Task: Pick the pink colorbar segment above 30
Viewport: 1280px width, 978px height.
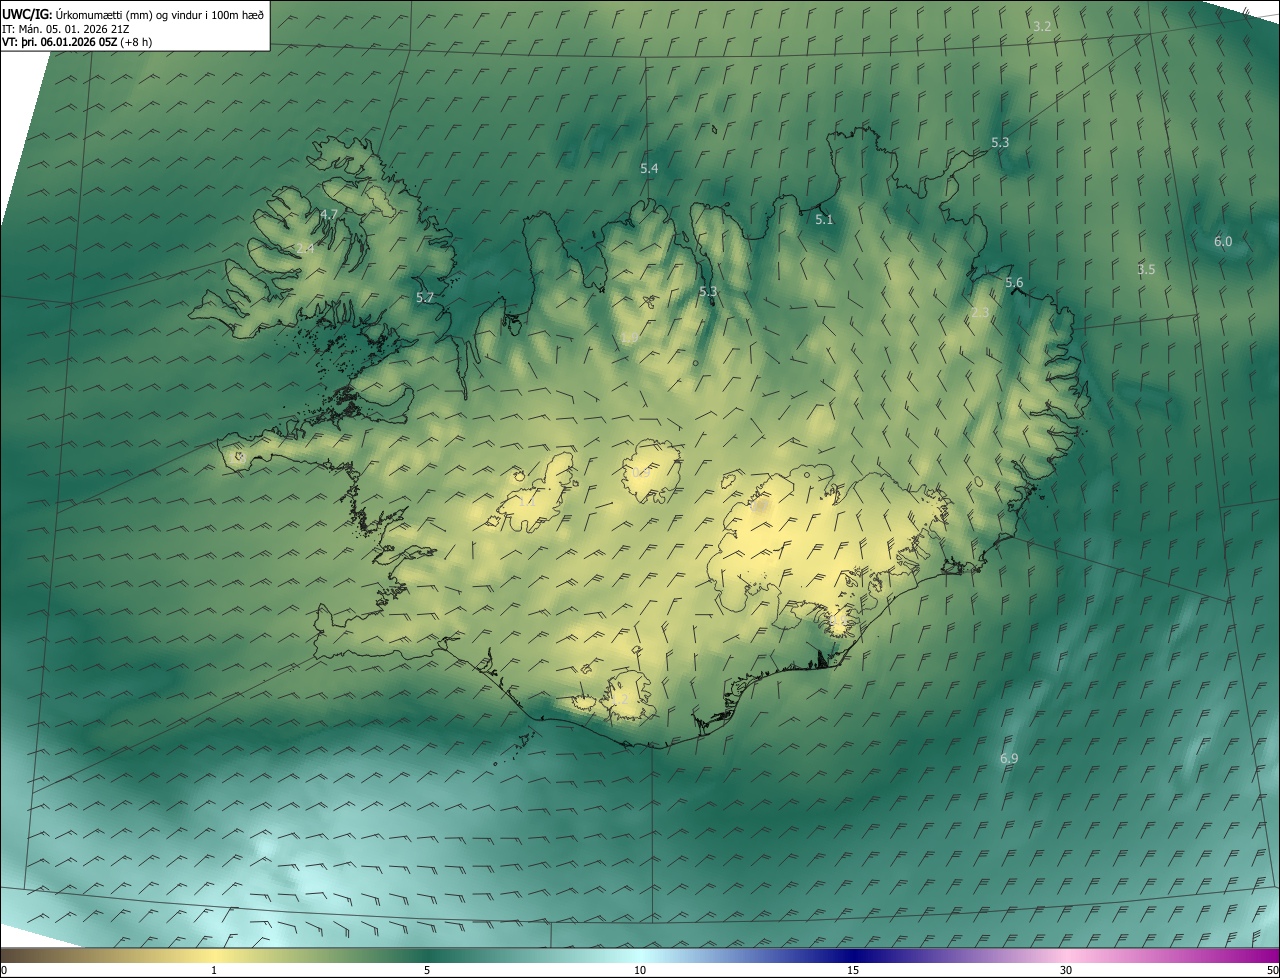Action: point(1066,956)
